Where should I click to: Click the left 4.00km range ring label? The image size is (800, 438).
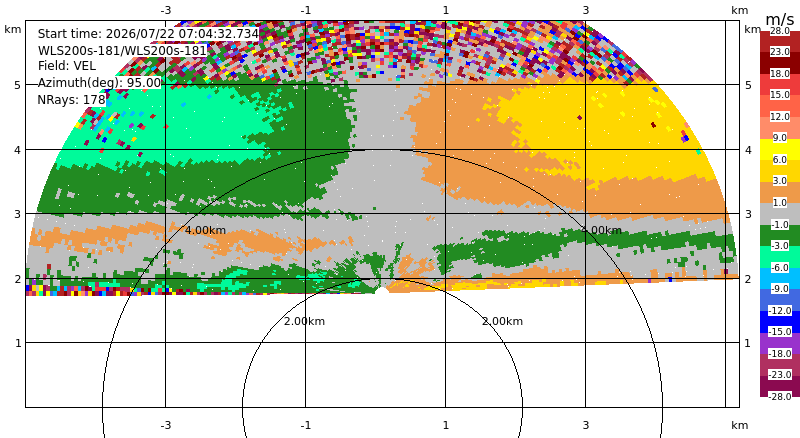point(205,230)
